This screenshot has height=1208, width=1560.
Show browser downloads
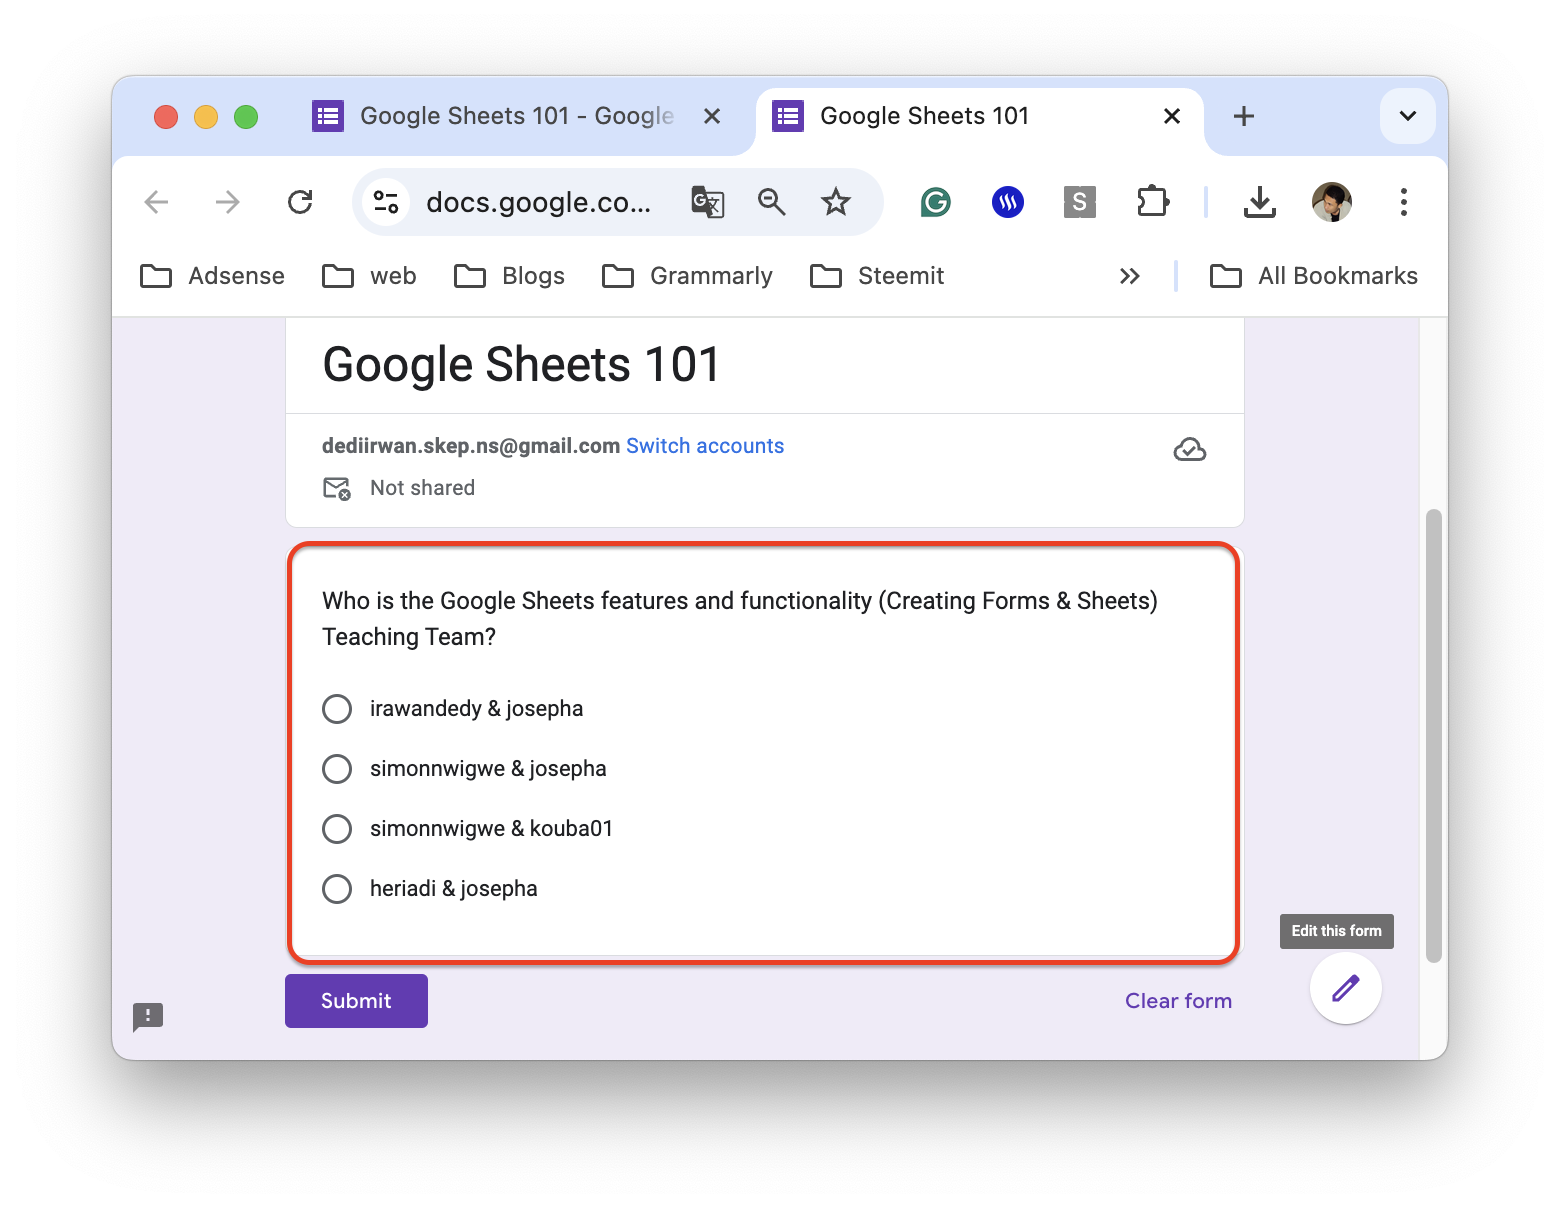(x=1260, y=202)
